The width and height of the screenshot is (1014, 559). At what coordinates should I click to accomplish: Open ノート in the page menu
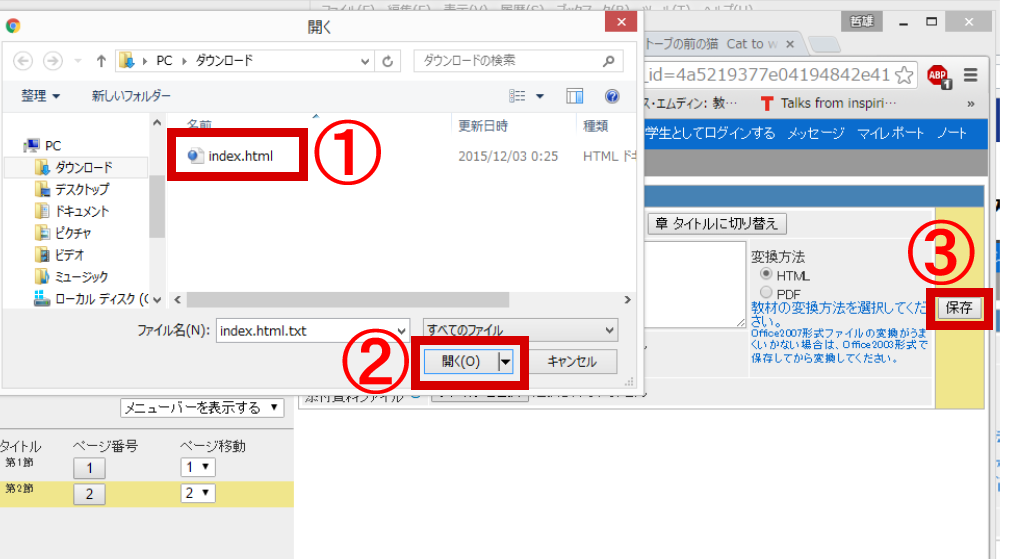952,133
